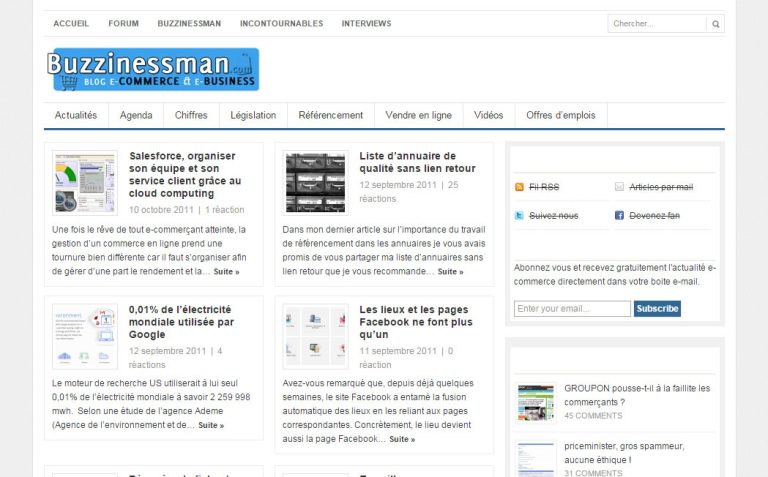Open the 31 COMMENTS link
768x477 pixels.
593,473
